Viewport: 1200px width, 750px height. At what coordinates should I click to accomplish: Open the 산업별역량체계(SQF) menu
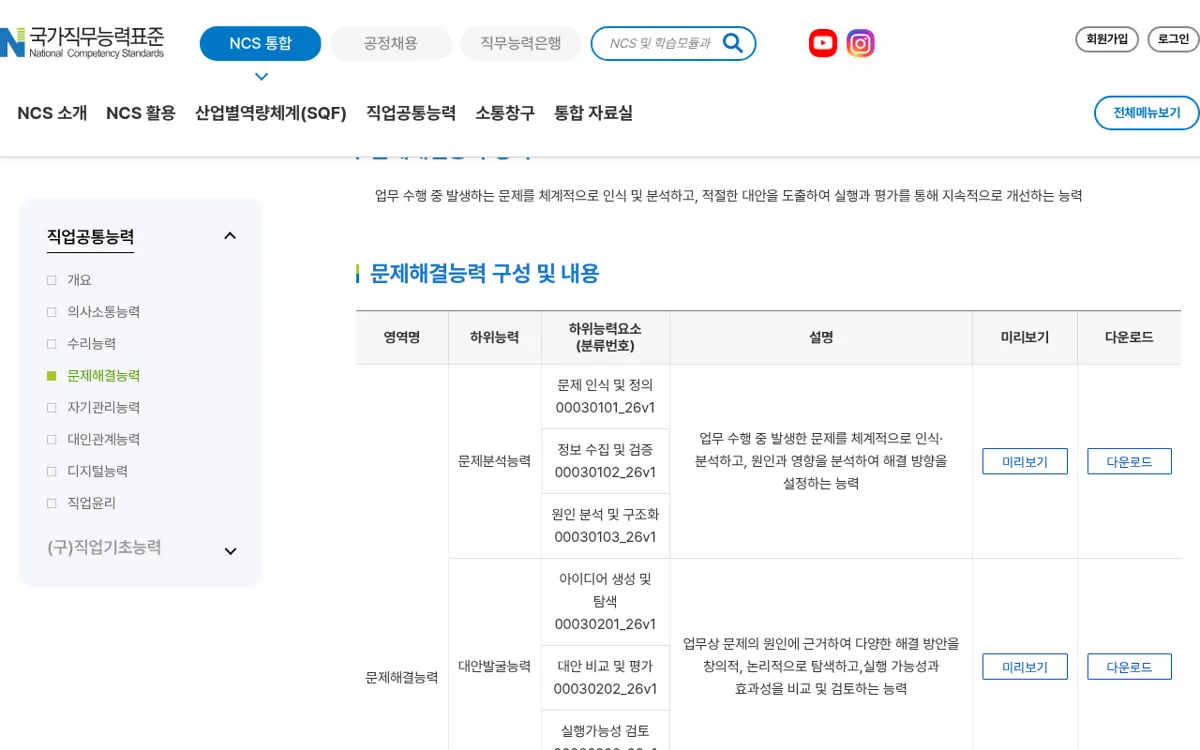coord(271,113)
